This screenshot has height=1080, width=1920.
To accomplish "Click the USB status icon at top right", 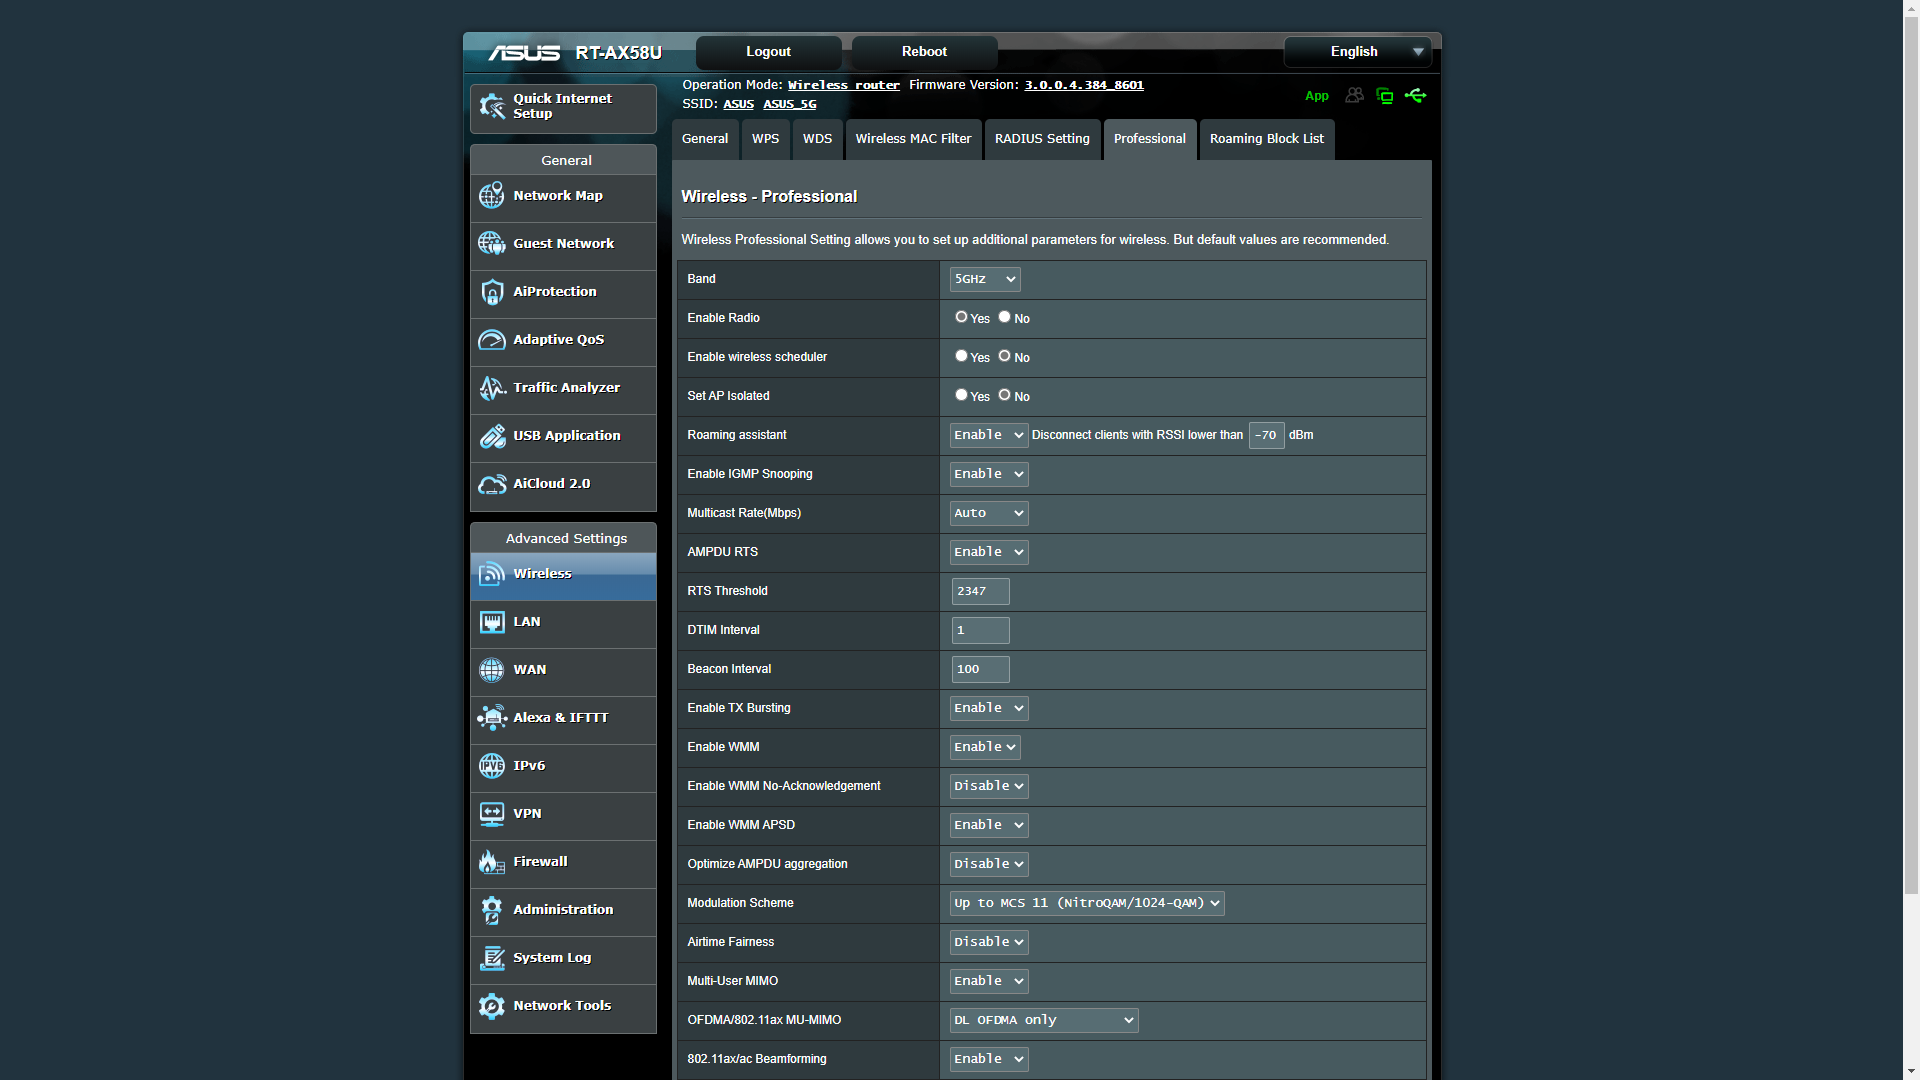I will [1415, 96].
